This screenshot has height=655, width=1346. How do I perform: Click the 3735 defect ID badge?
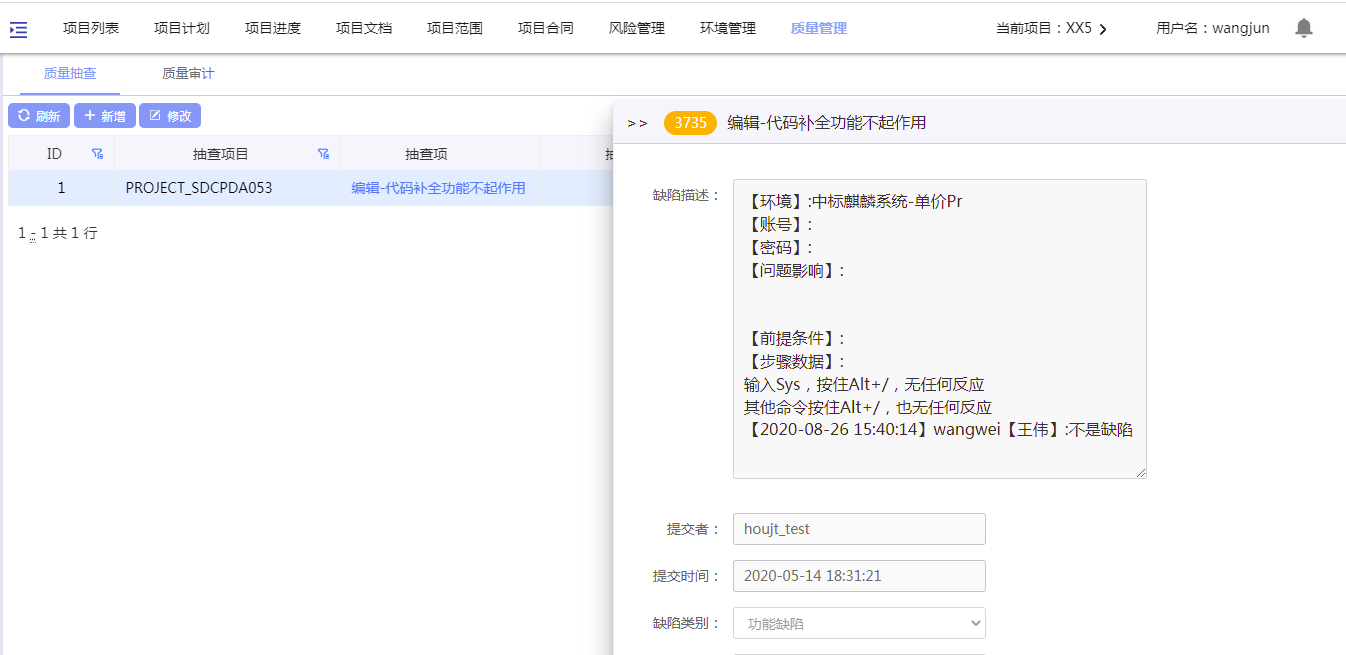click(690, 123)
